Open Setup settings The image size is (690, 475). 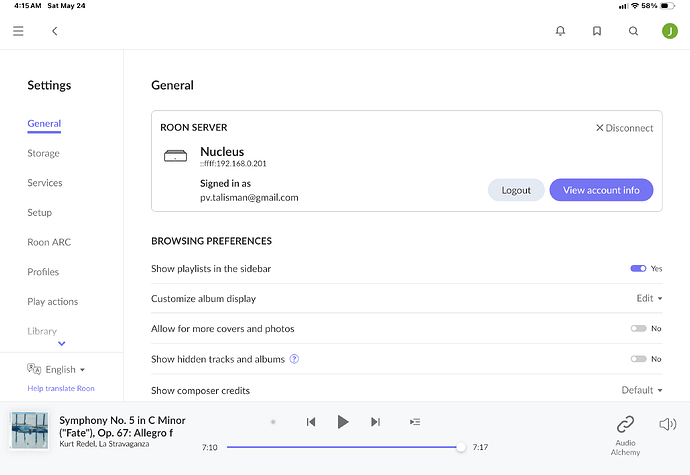(x=39, y=213)
